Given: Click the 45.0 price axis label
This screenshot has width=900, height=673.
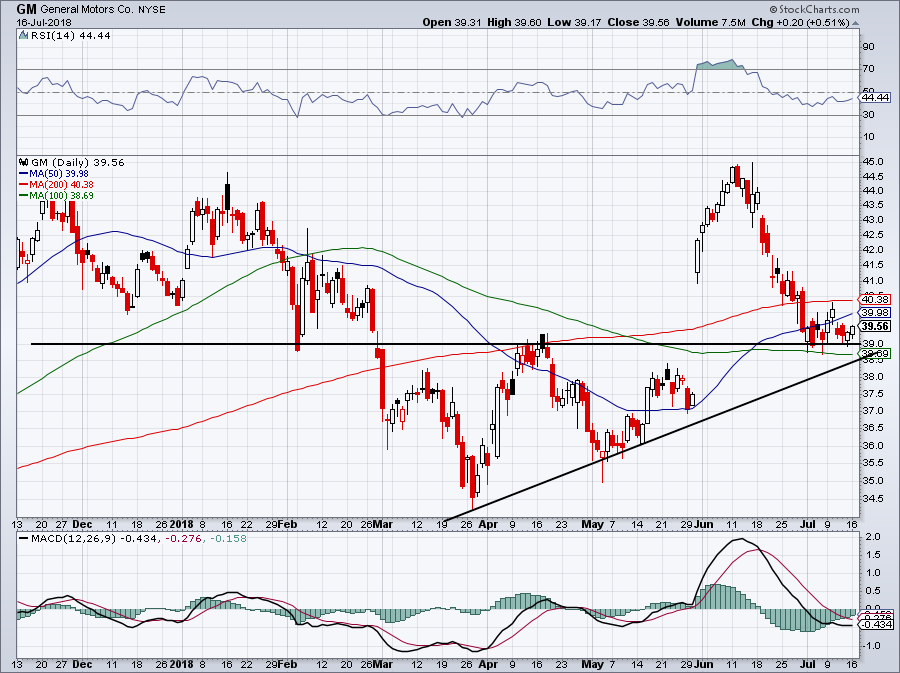Looking at the screenshot, I should pyautogui.click(x=873, y=162).
